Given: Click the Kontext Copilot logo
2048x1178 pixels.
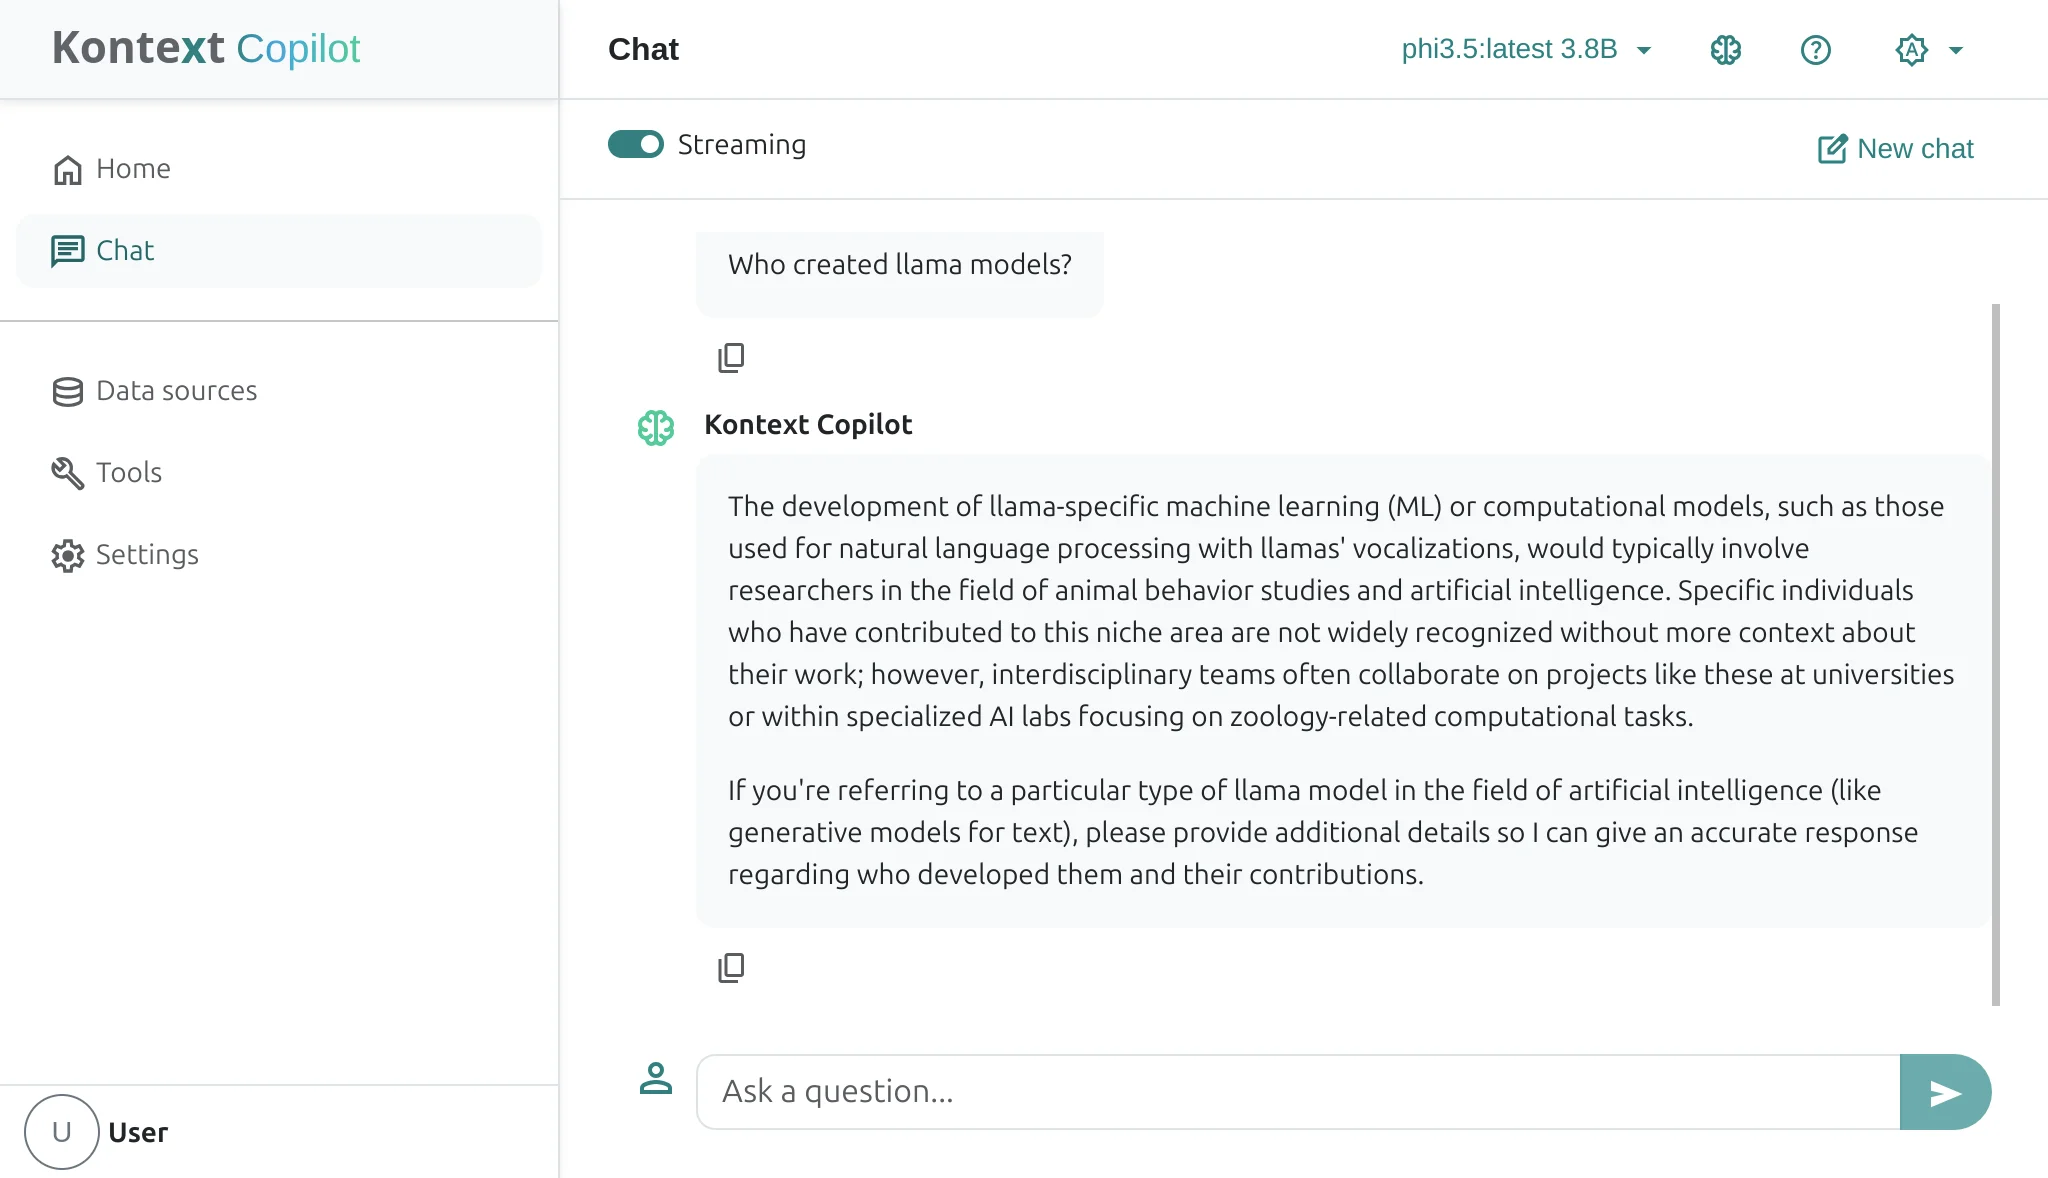Looking at the screenshot, I should (x=206, y=48).
